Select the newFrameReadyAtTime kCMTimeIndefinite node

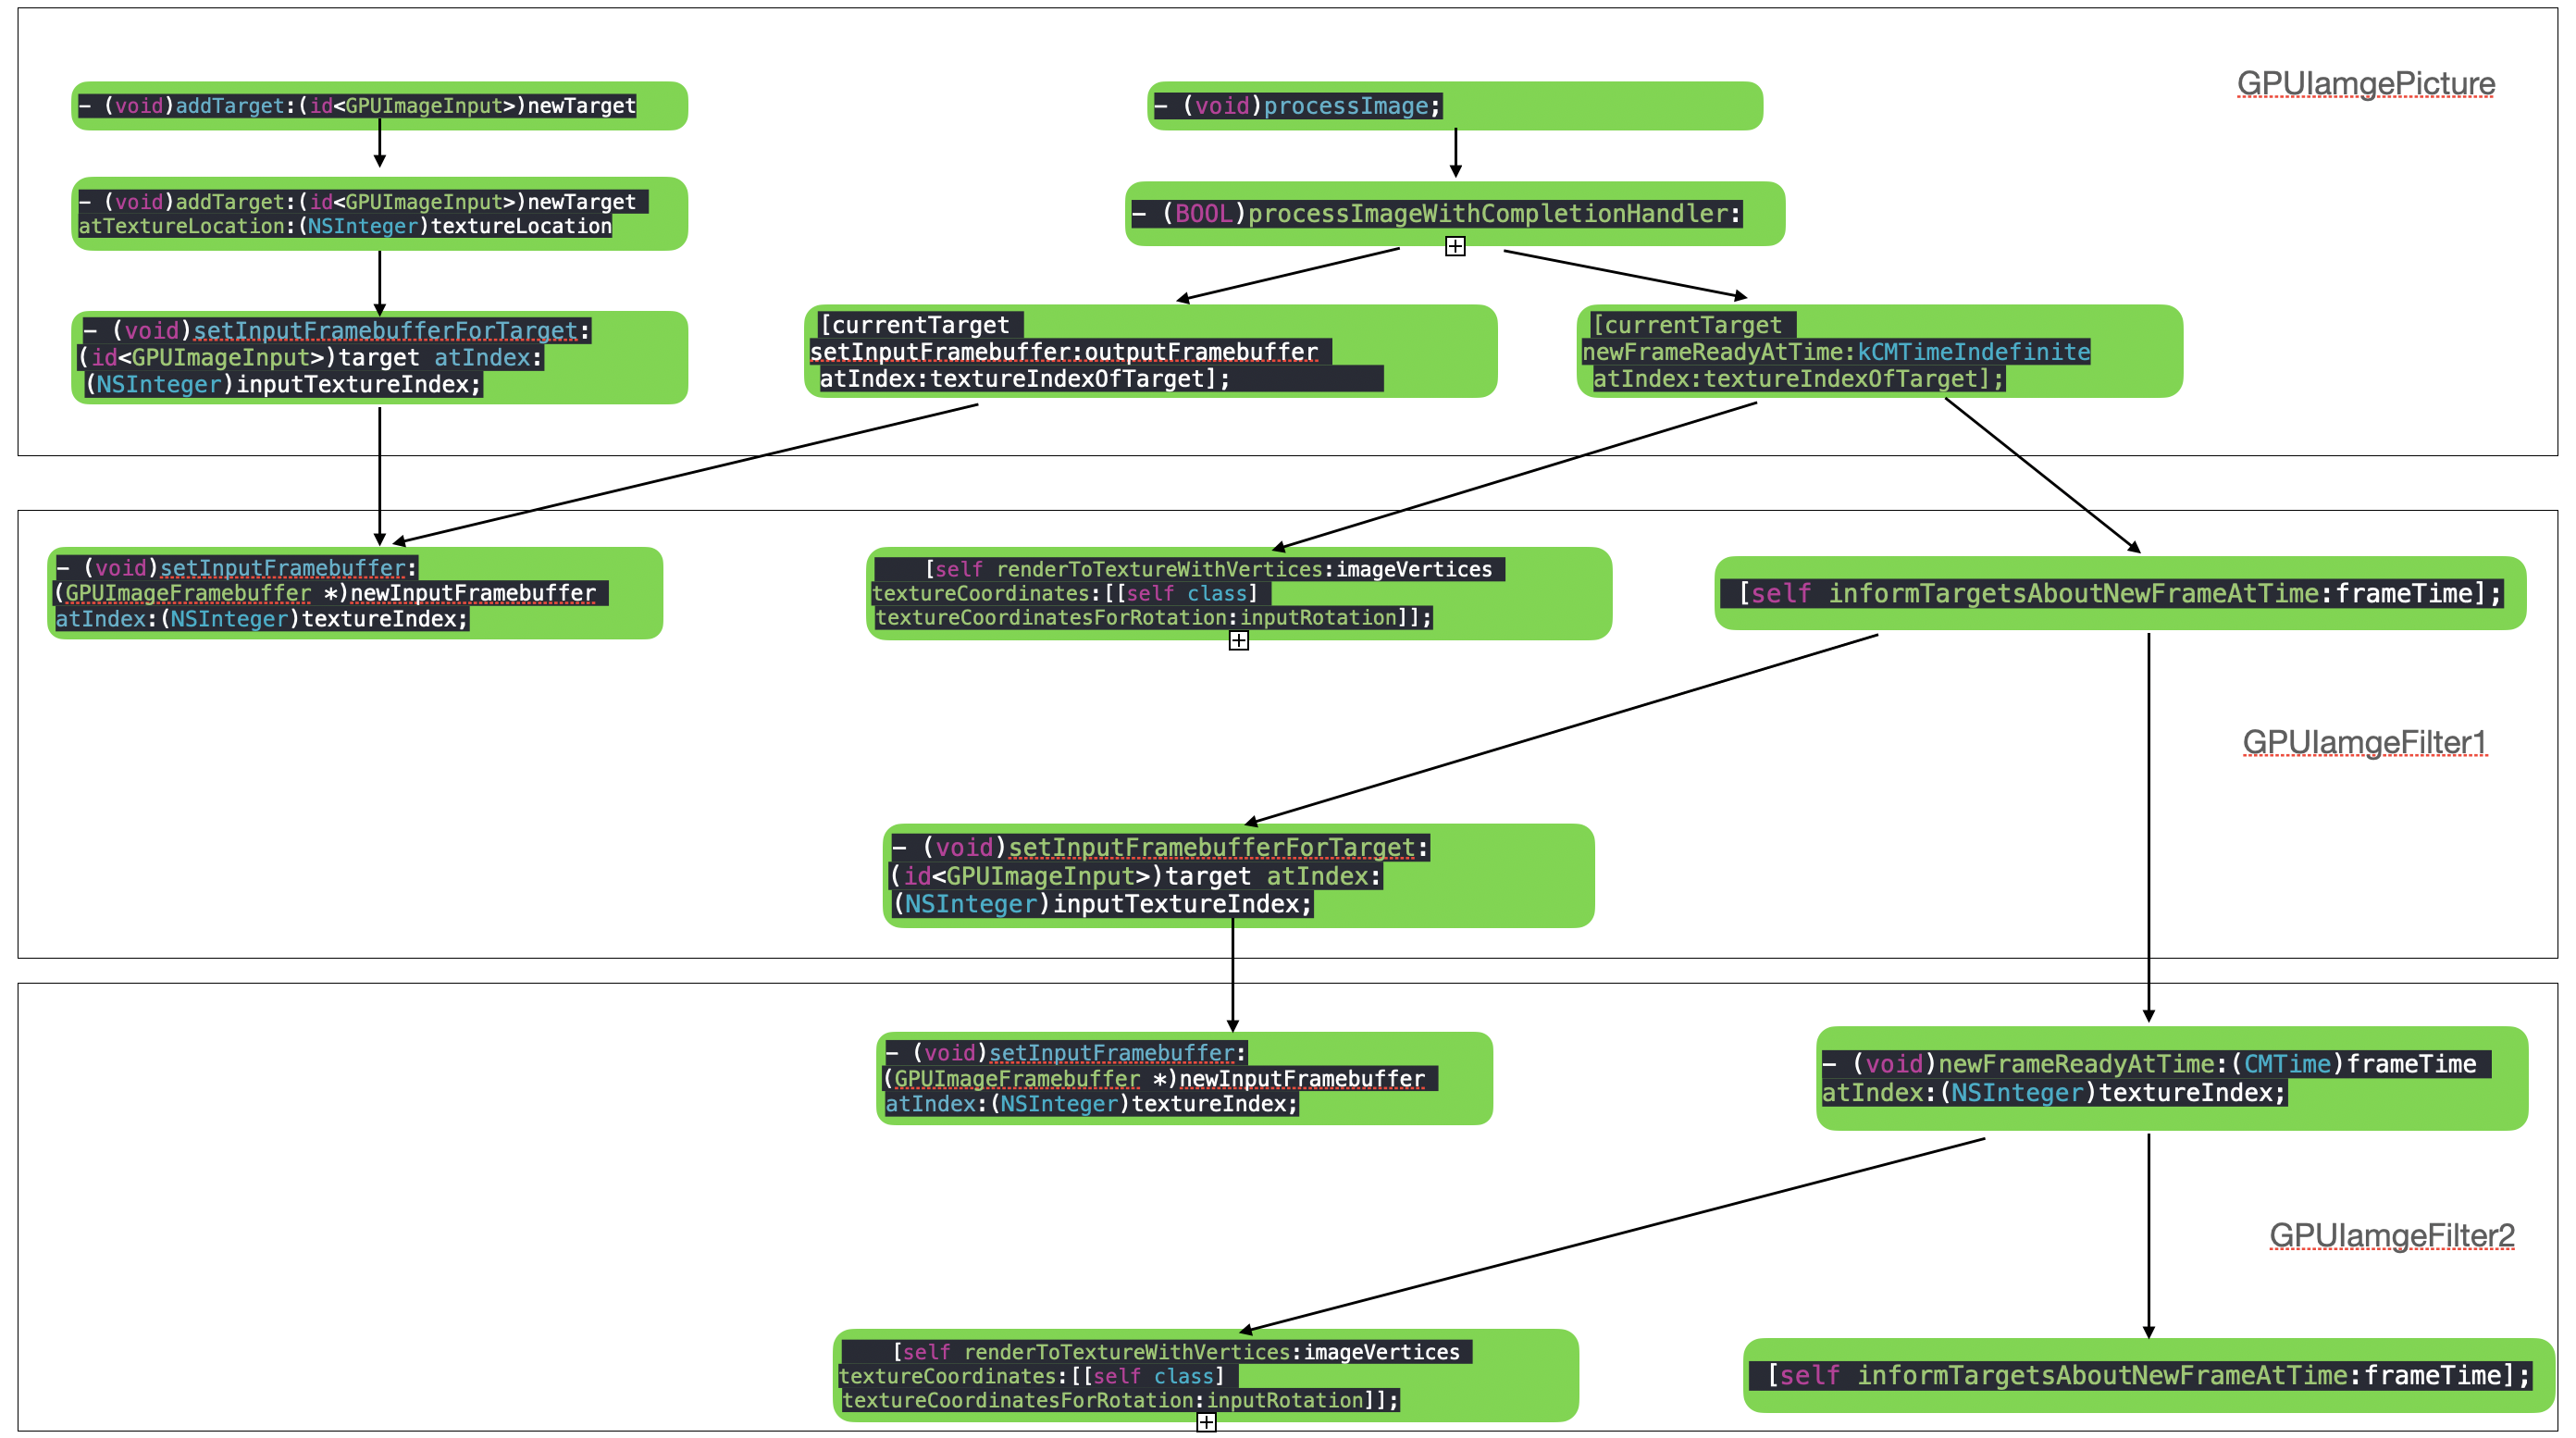tap(1878, 351)
